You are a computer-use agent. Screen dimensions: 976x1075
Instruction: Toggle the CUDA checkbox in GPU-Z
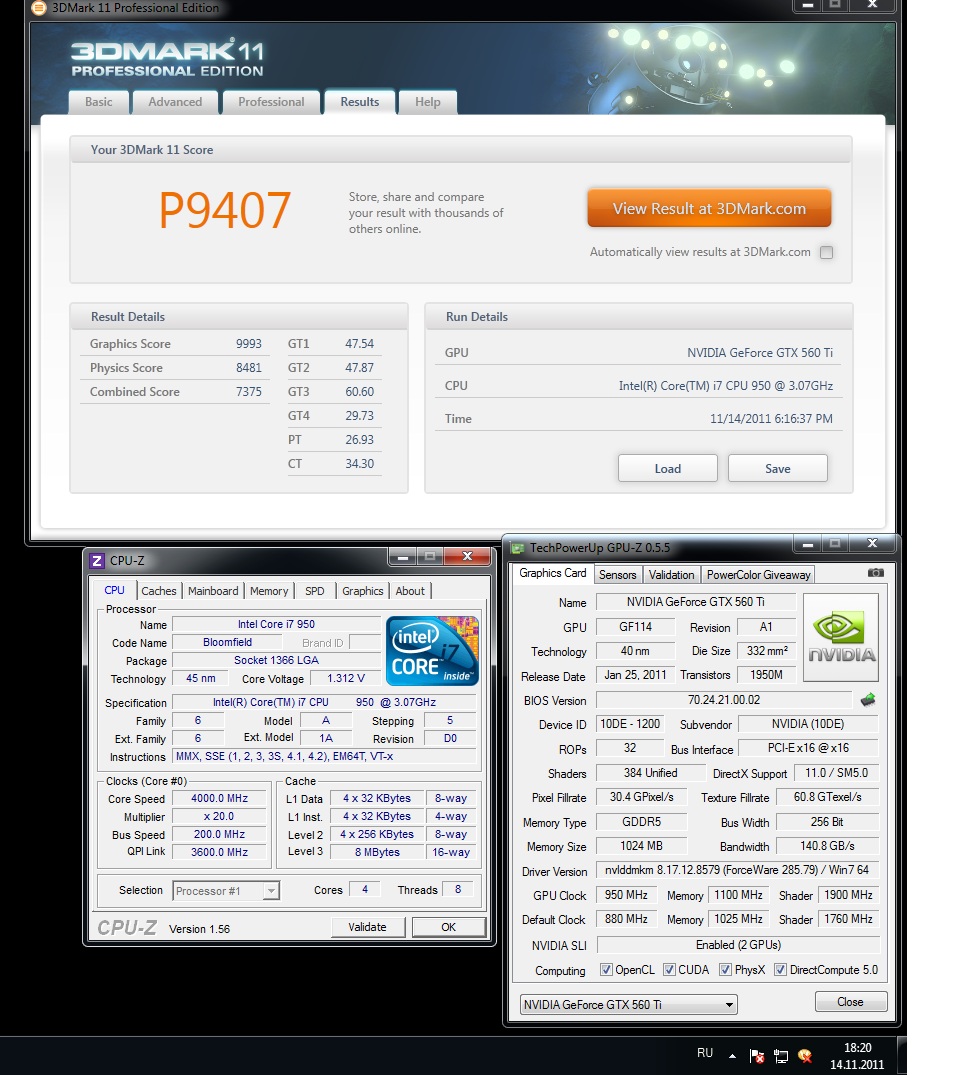pyautogui.click(x=669, y=969)
